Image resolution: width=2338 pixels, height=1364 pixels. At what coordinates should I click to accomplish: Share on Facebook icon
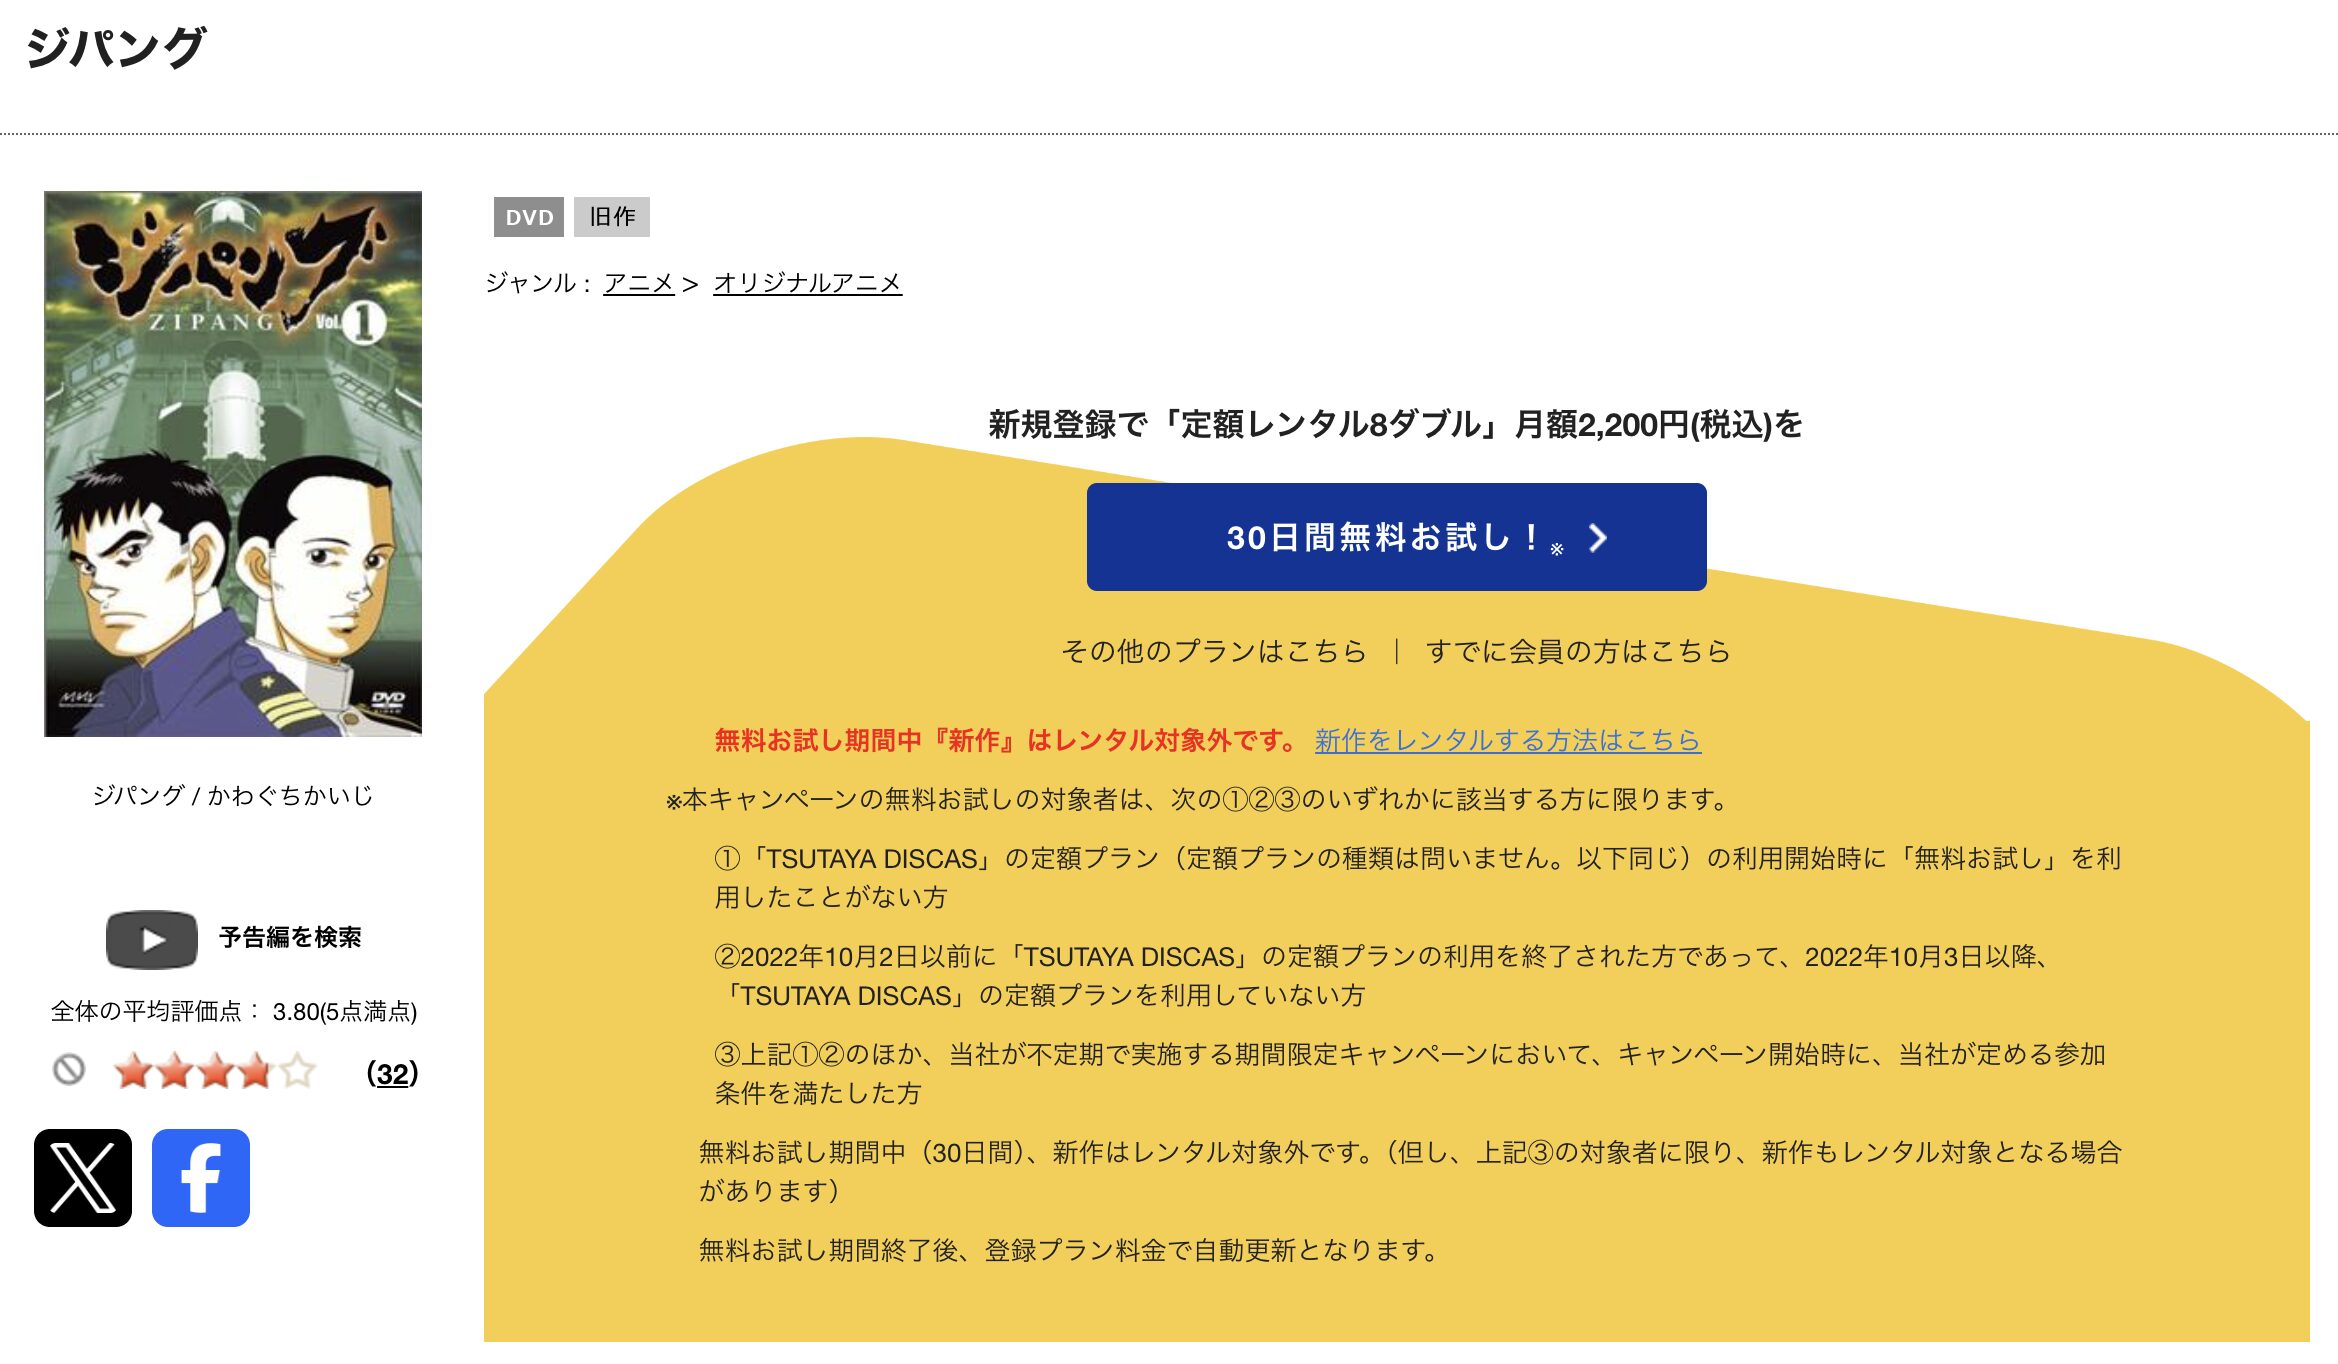coord(201,1178)
